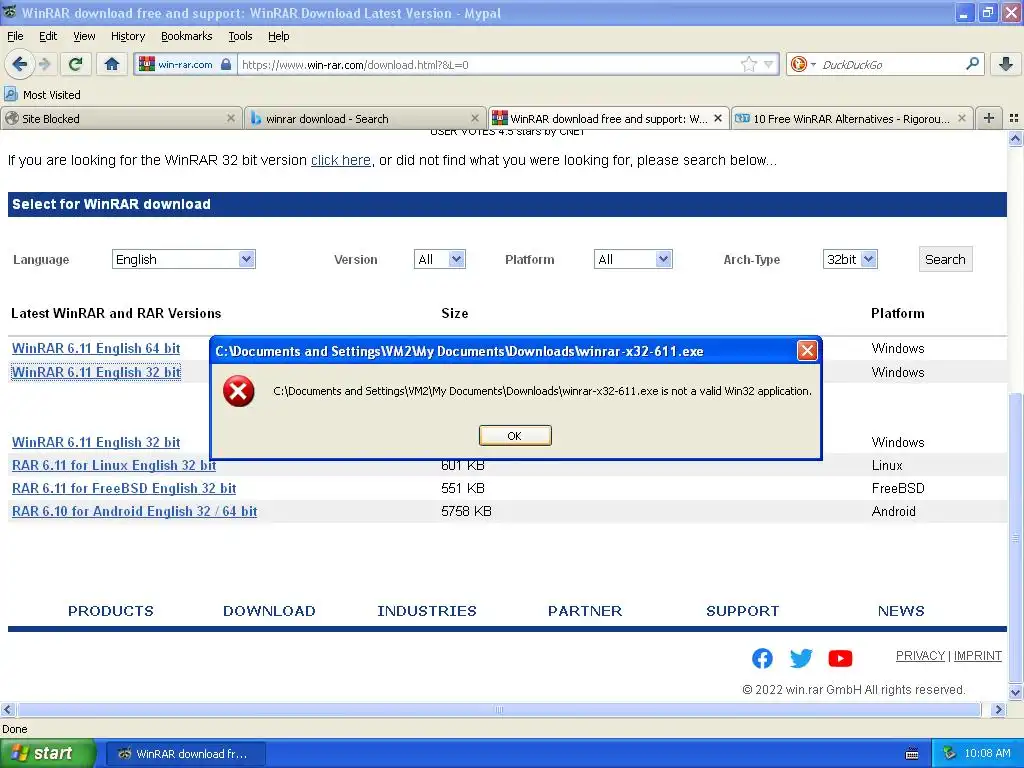Open RAR 6.11 for Linux English 32 bit
1024x768 pixels.
coord(114,465)
